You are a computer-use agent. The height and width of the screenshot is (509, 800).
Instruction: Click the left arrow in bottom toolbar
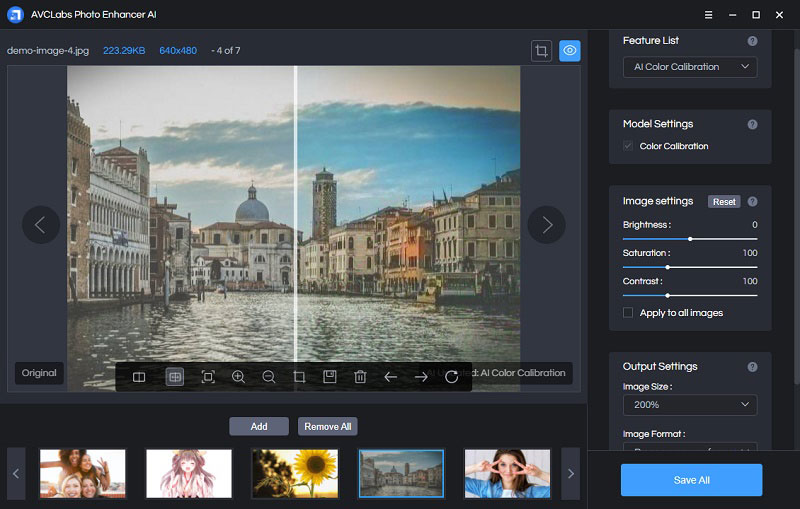(x=390, y=377)
